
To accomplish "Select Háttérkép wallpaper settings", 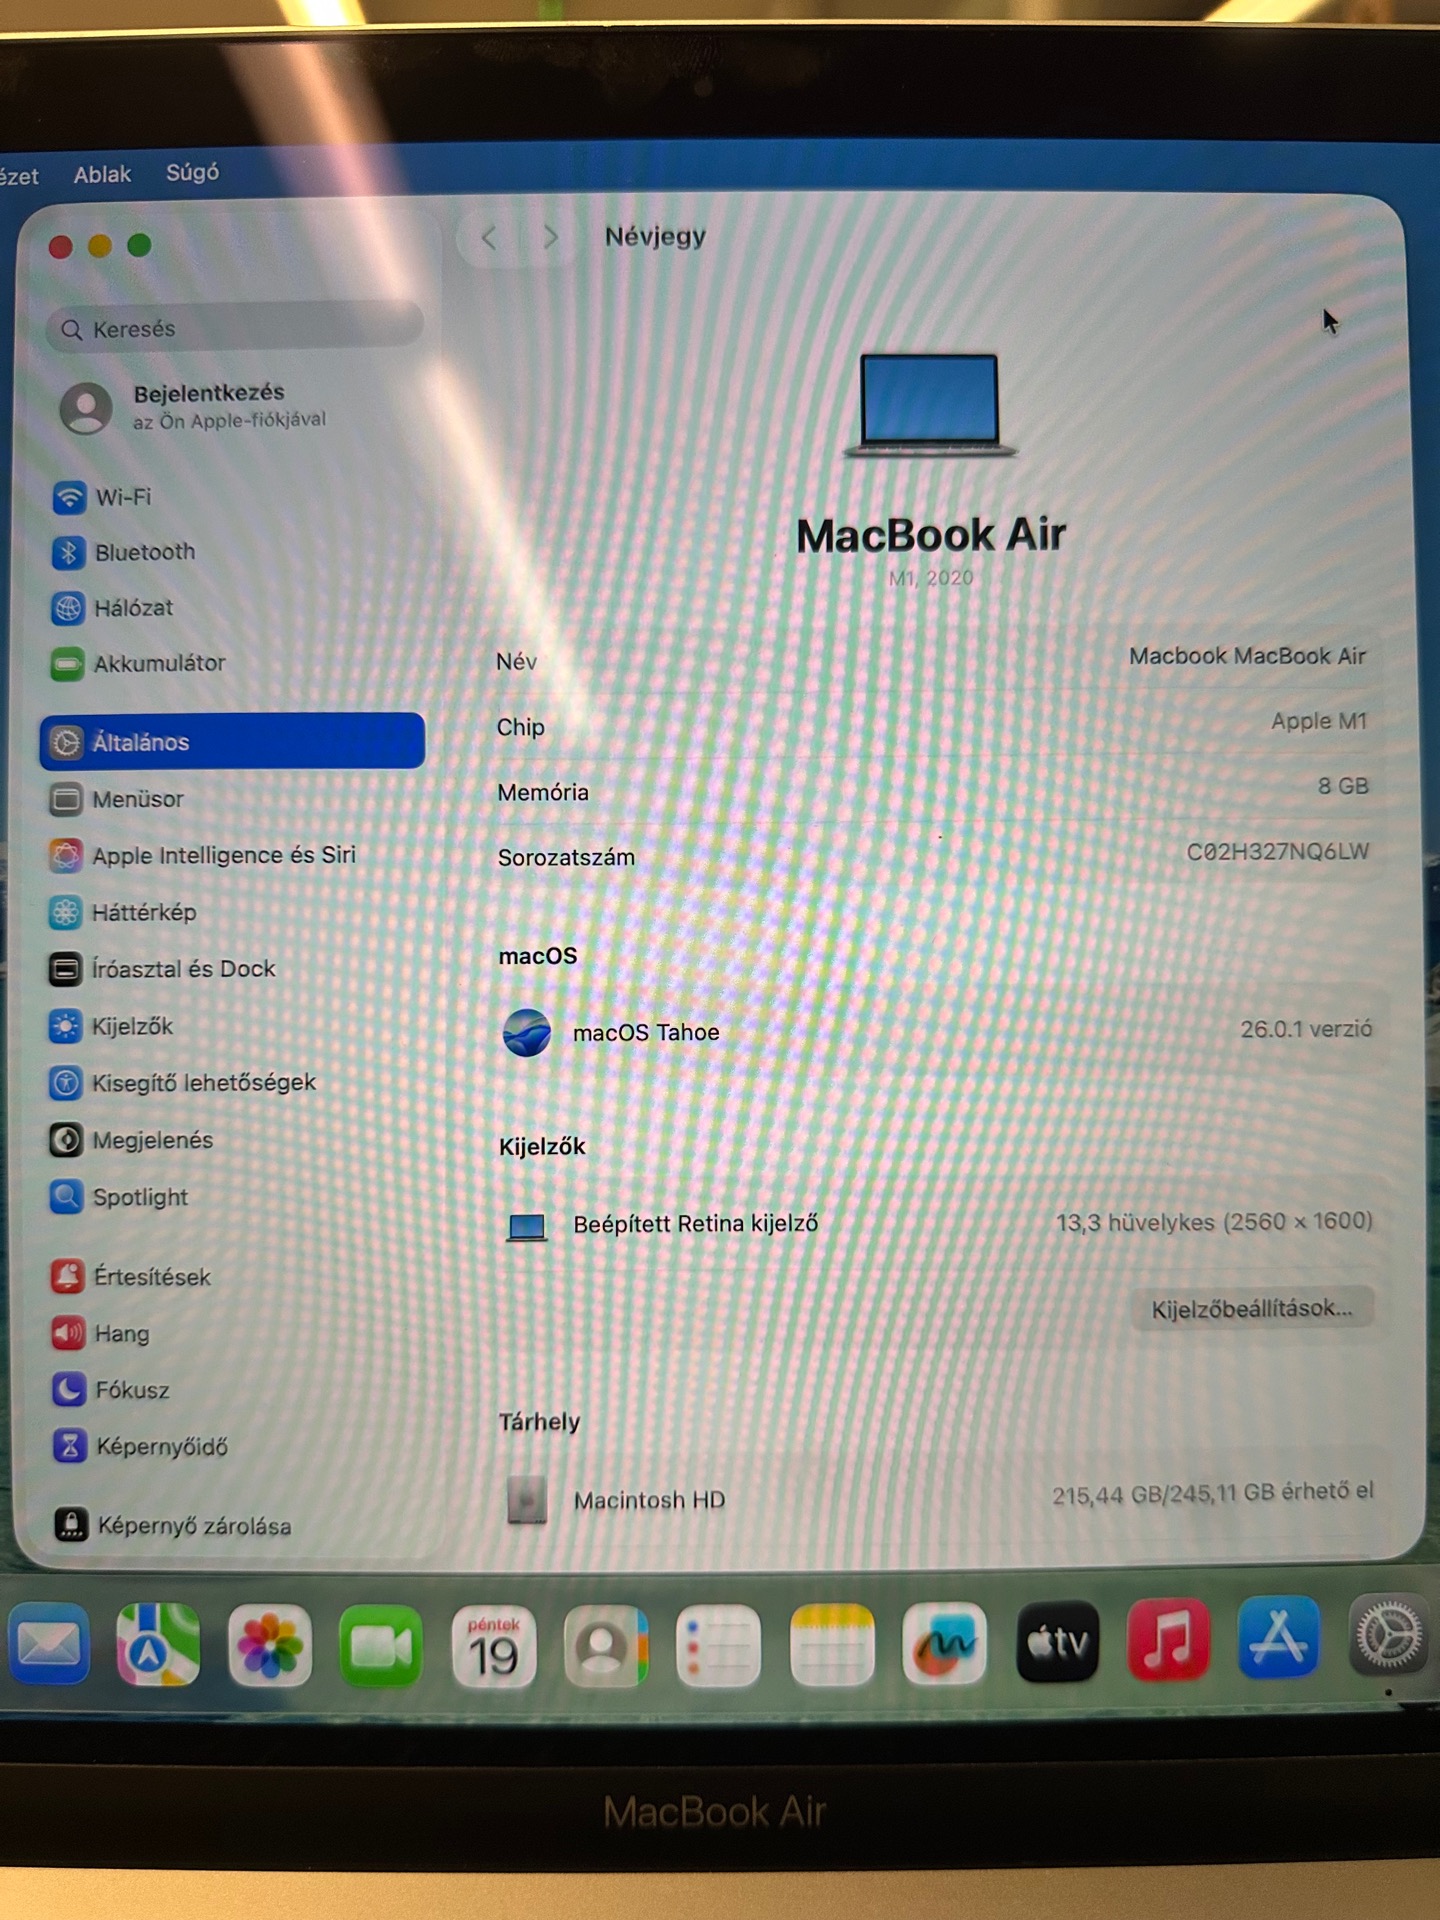I will pyautogui.click(x=143, y=912).
